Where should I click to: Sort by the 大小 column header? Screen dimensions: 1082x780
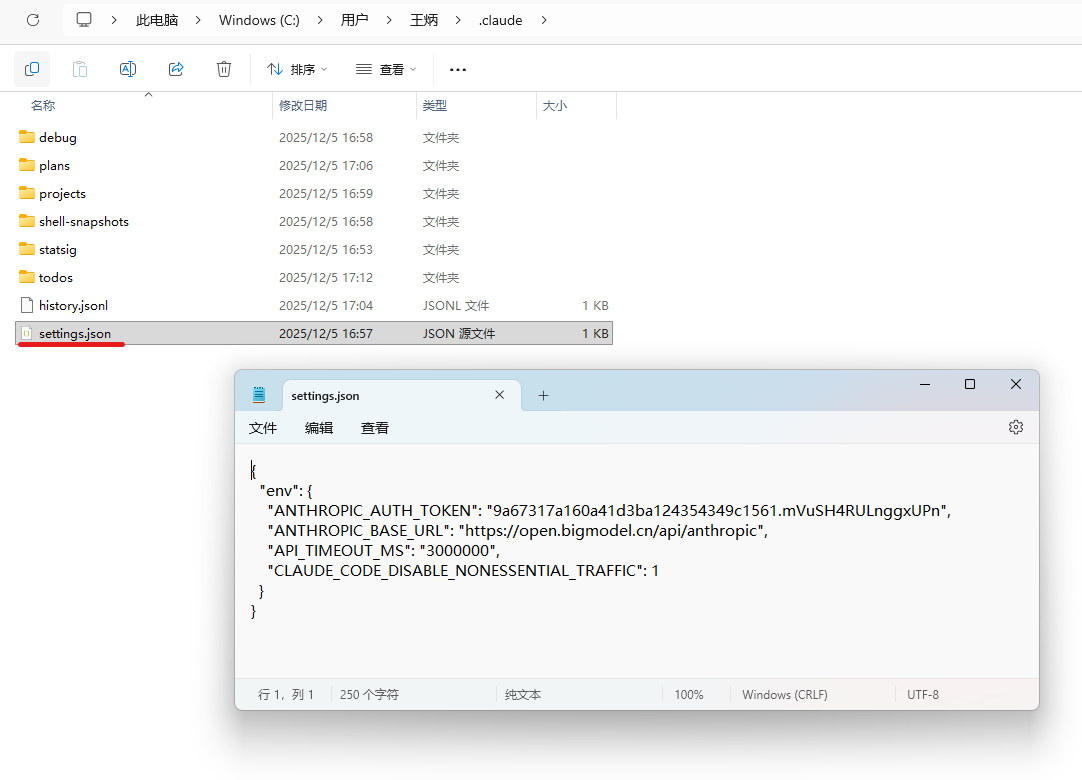[x=555, y=105]
